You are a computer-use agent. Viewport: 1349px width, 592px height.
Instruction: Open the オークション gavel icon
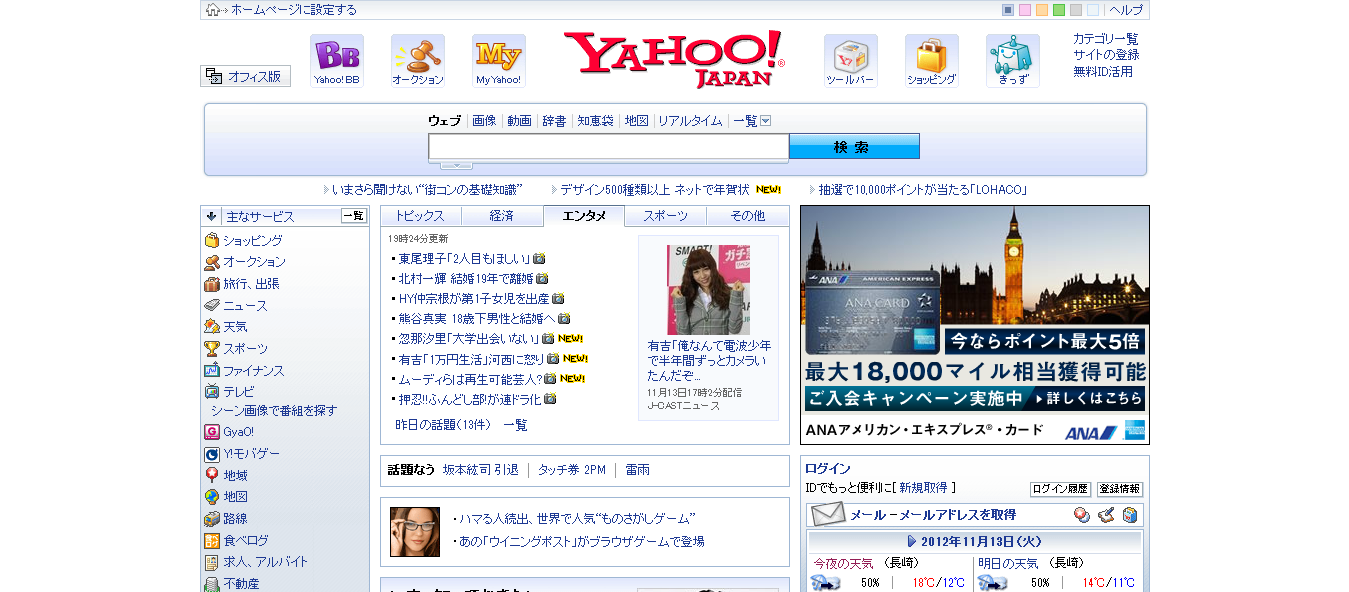418,61
